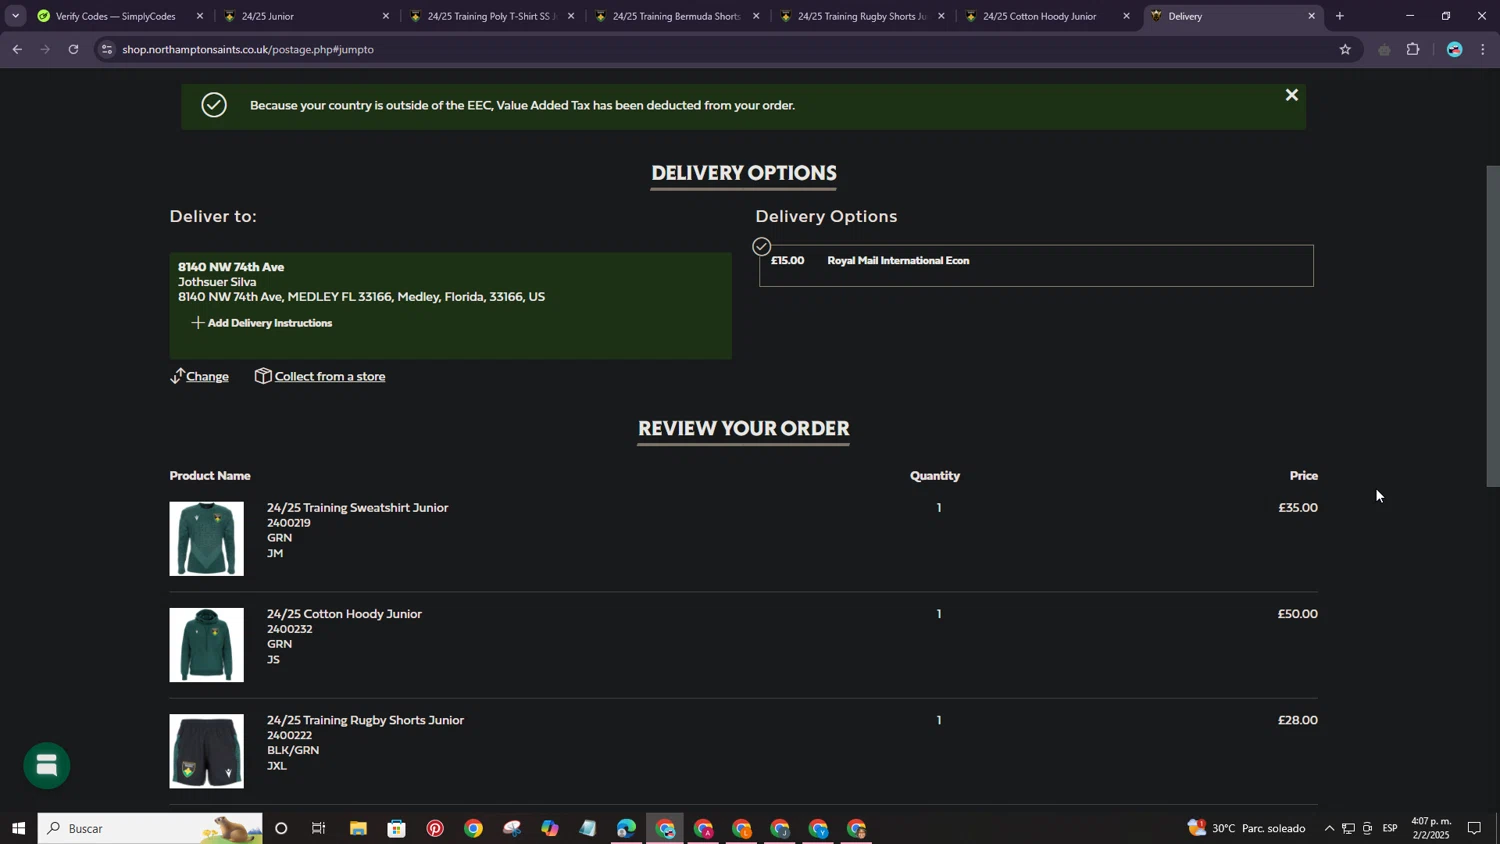The height and width of the screenshot is (844, 1500).
Task: Go back to the previous page
Action: click(x=17, y=49)
